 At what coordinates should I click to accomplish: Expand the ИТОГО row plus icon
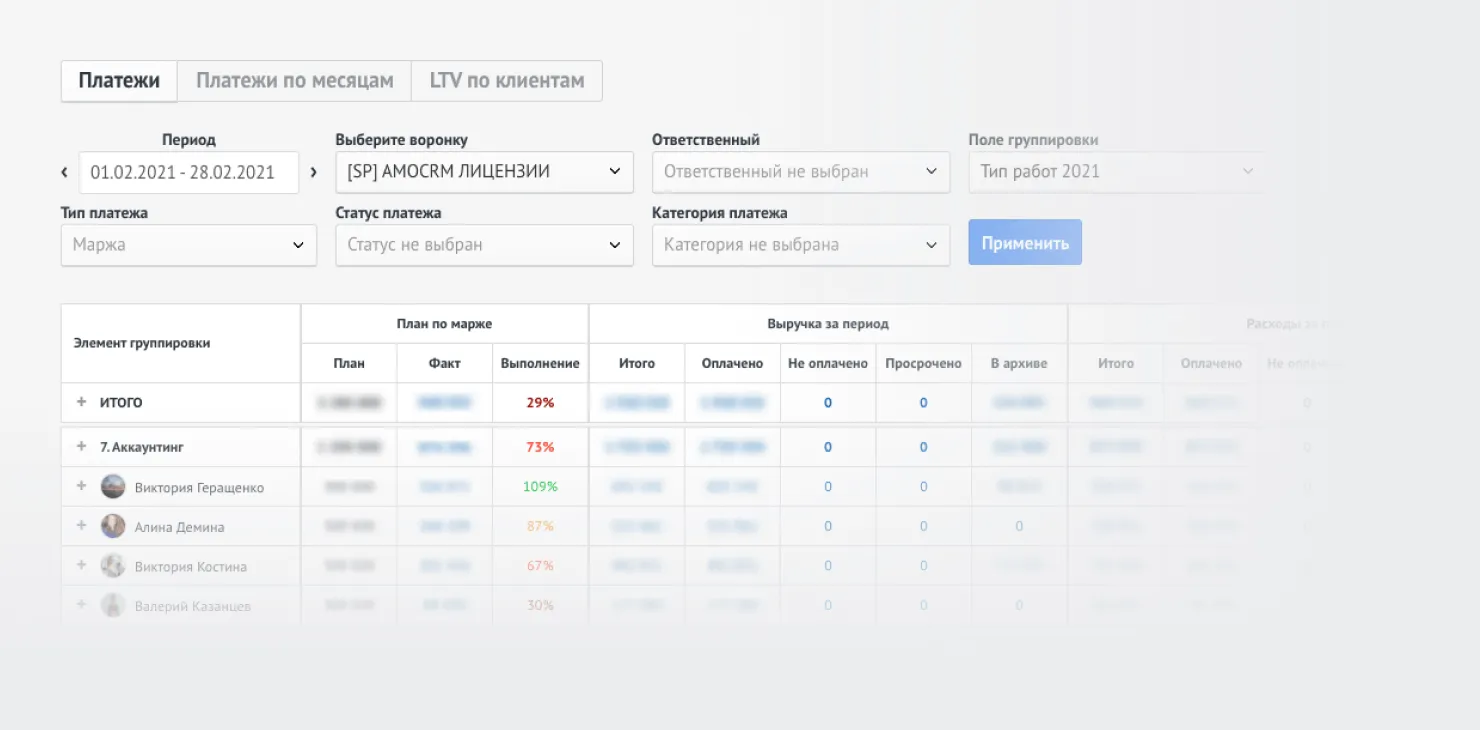(82, 402)
